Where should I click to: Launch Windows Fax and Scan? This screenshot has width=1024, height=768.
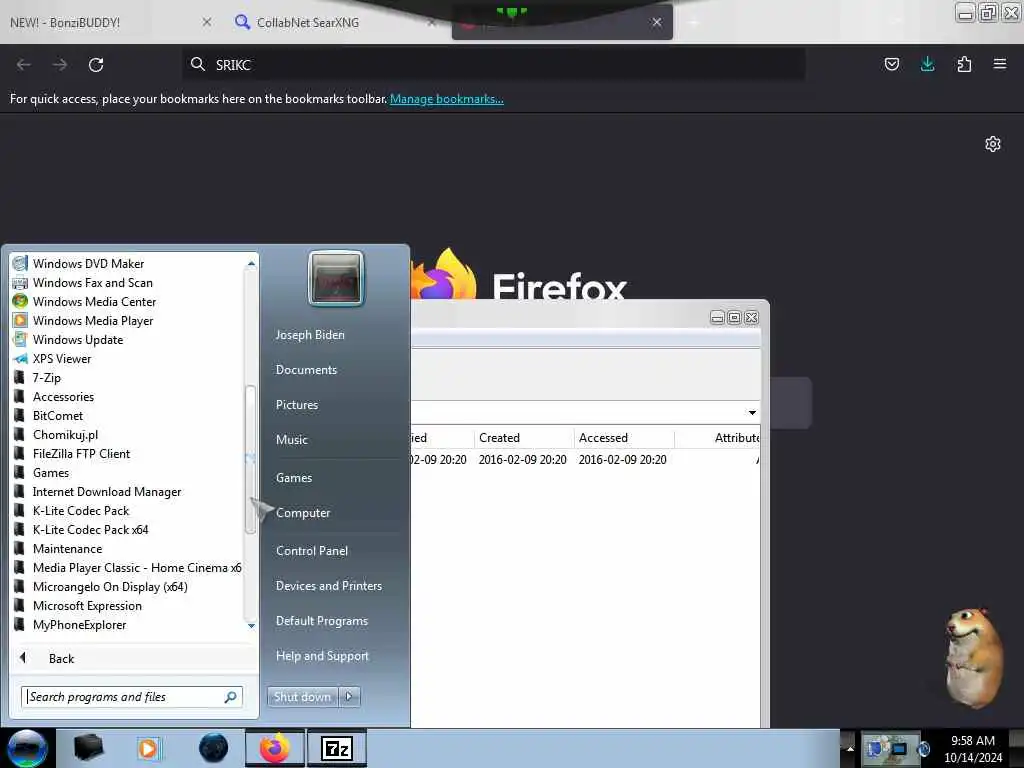pos(92,283)
